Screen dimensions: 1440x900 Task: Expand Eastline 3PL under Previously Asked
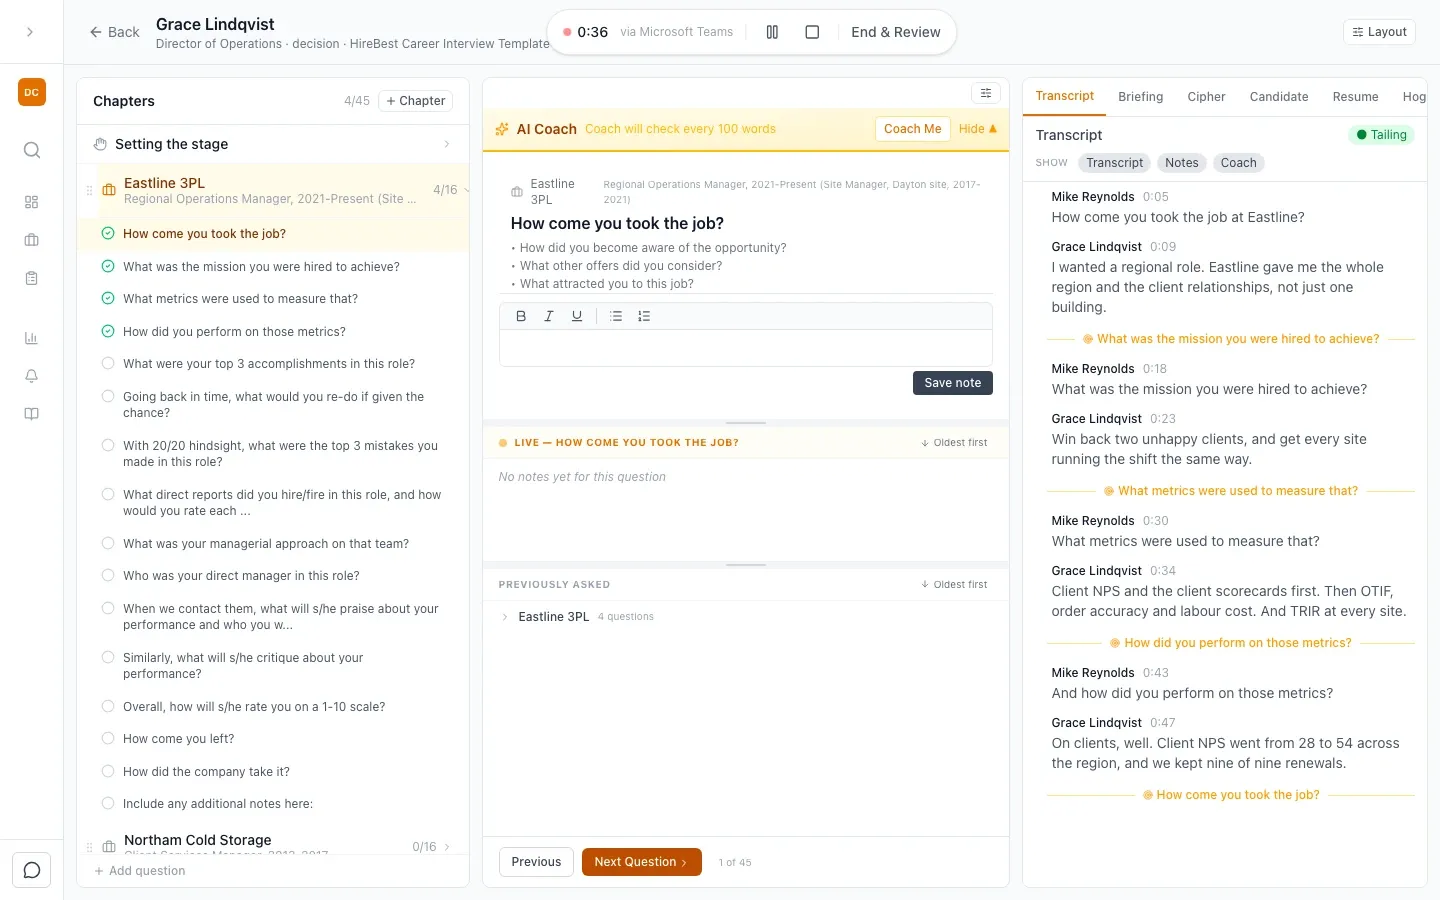coord(505,617)
